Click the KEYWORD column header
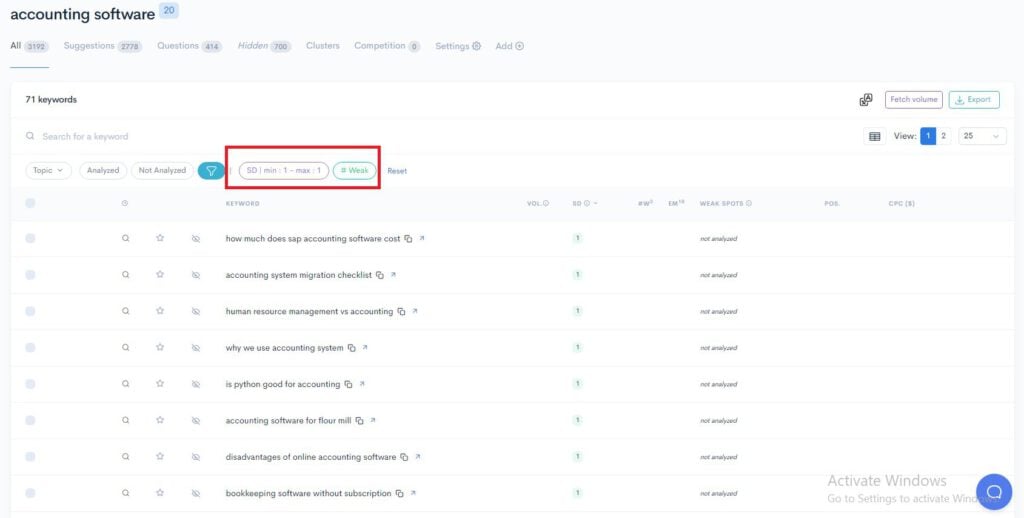Image resolution: width=1024 pixels, height=518 pixels. [242, 204]
